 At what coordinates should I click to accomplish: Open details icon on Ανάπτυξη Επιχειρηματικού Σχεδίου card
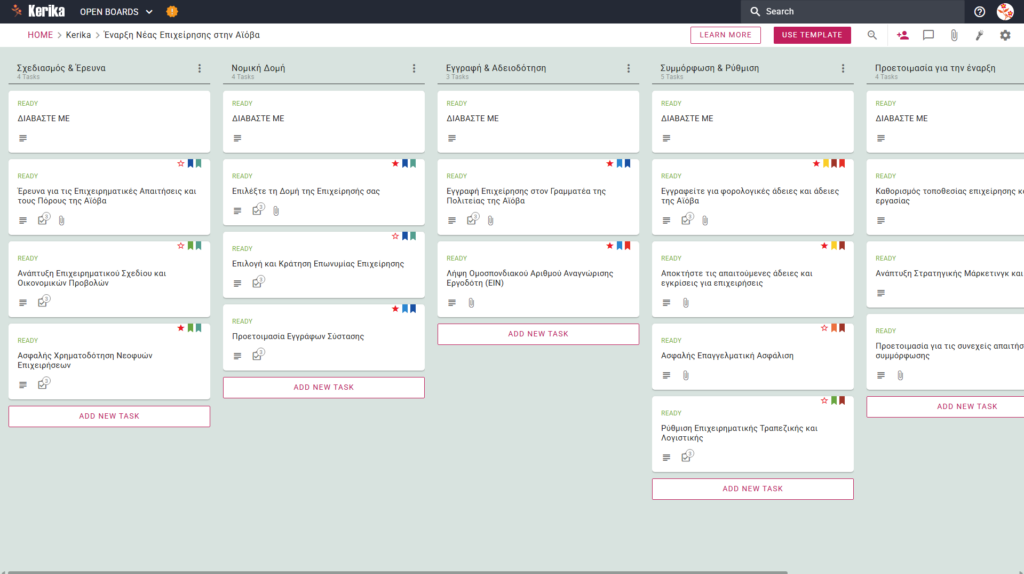[x=23, y=302]
